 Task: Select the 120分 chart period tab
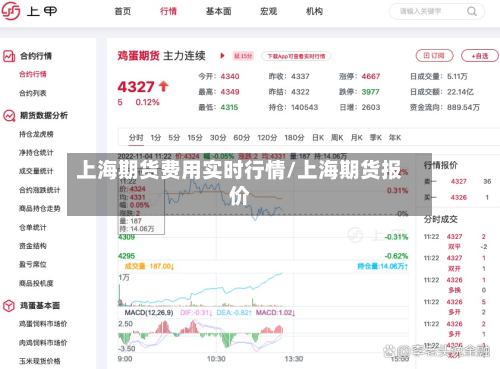pos(267,137)
